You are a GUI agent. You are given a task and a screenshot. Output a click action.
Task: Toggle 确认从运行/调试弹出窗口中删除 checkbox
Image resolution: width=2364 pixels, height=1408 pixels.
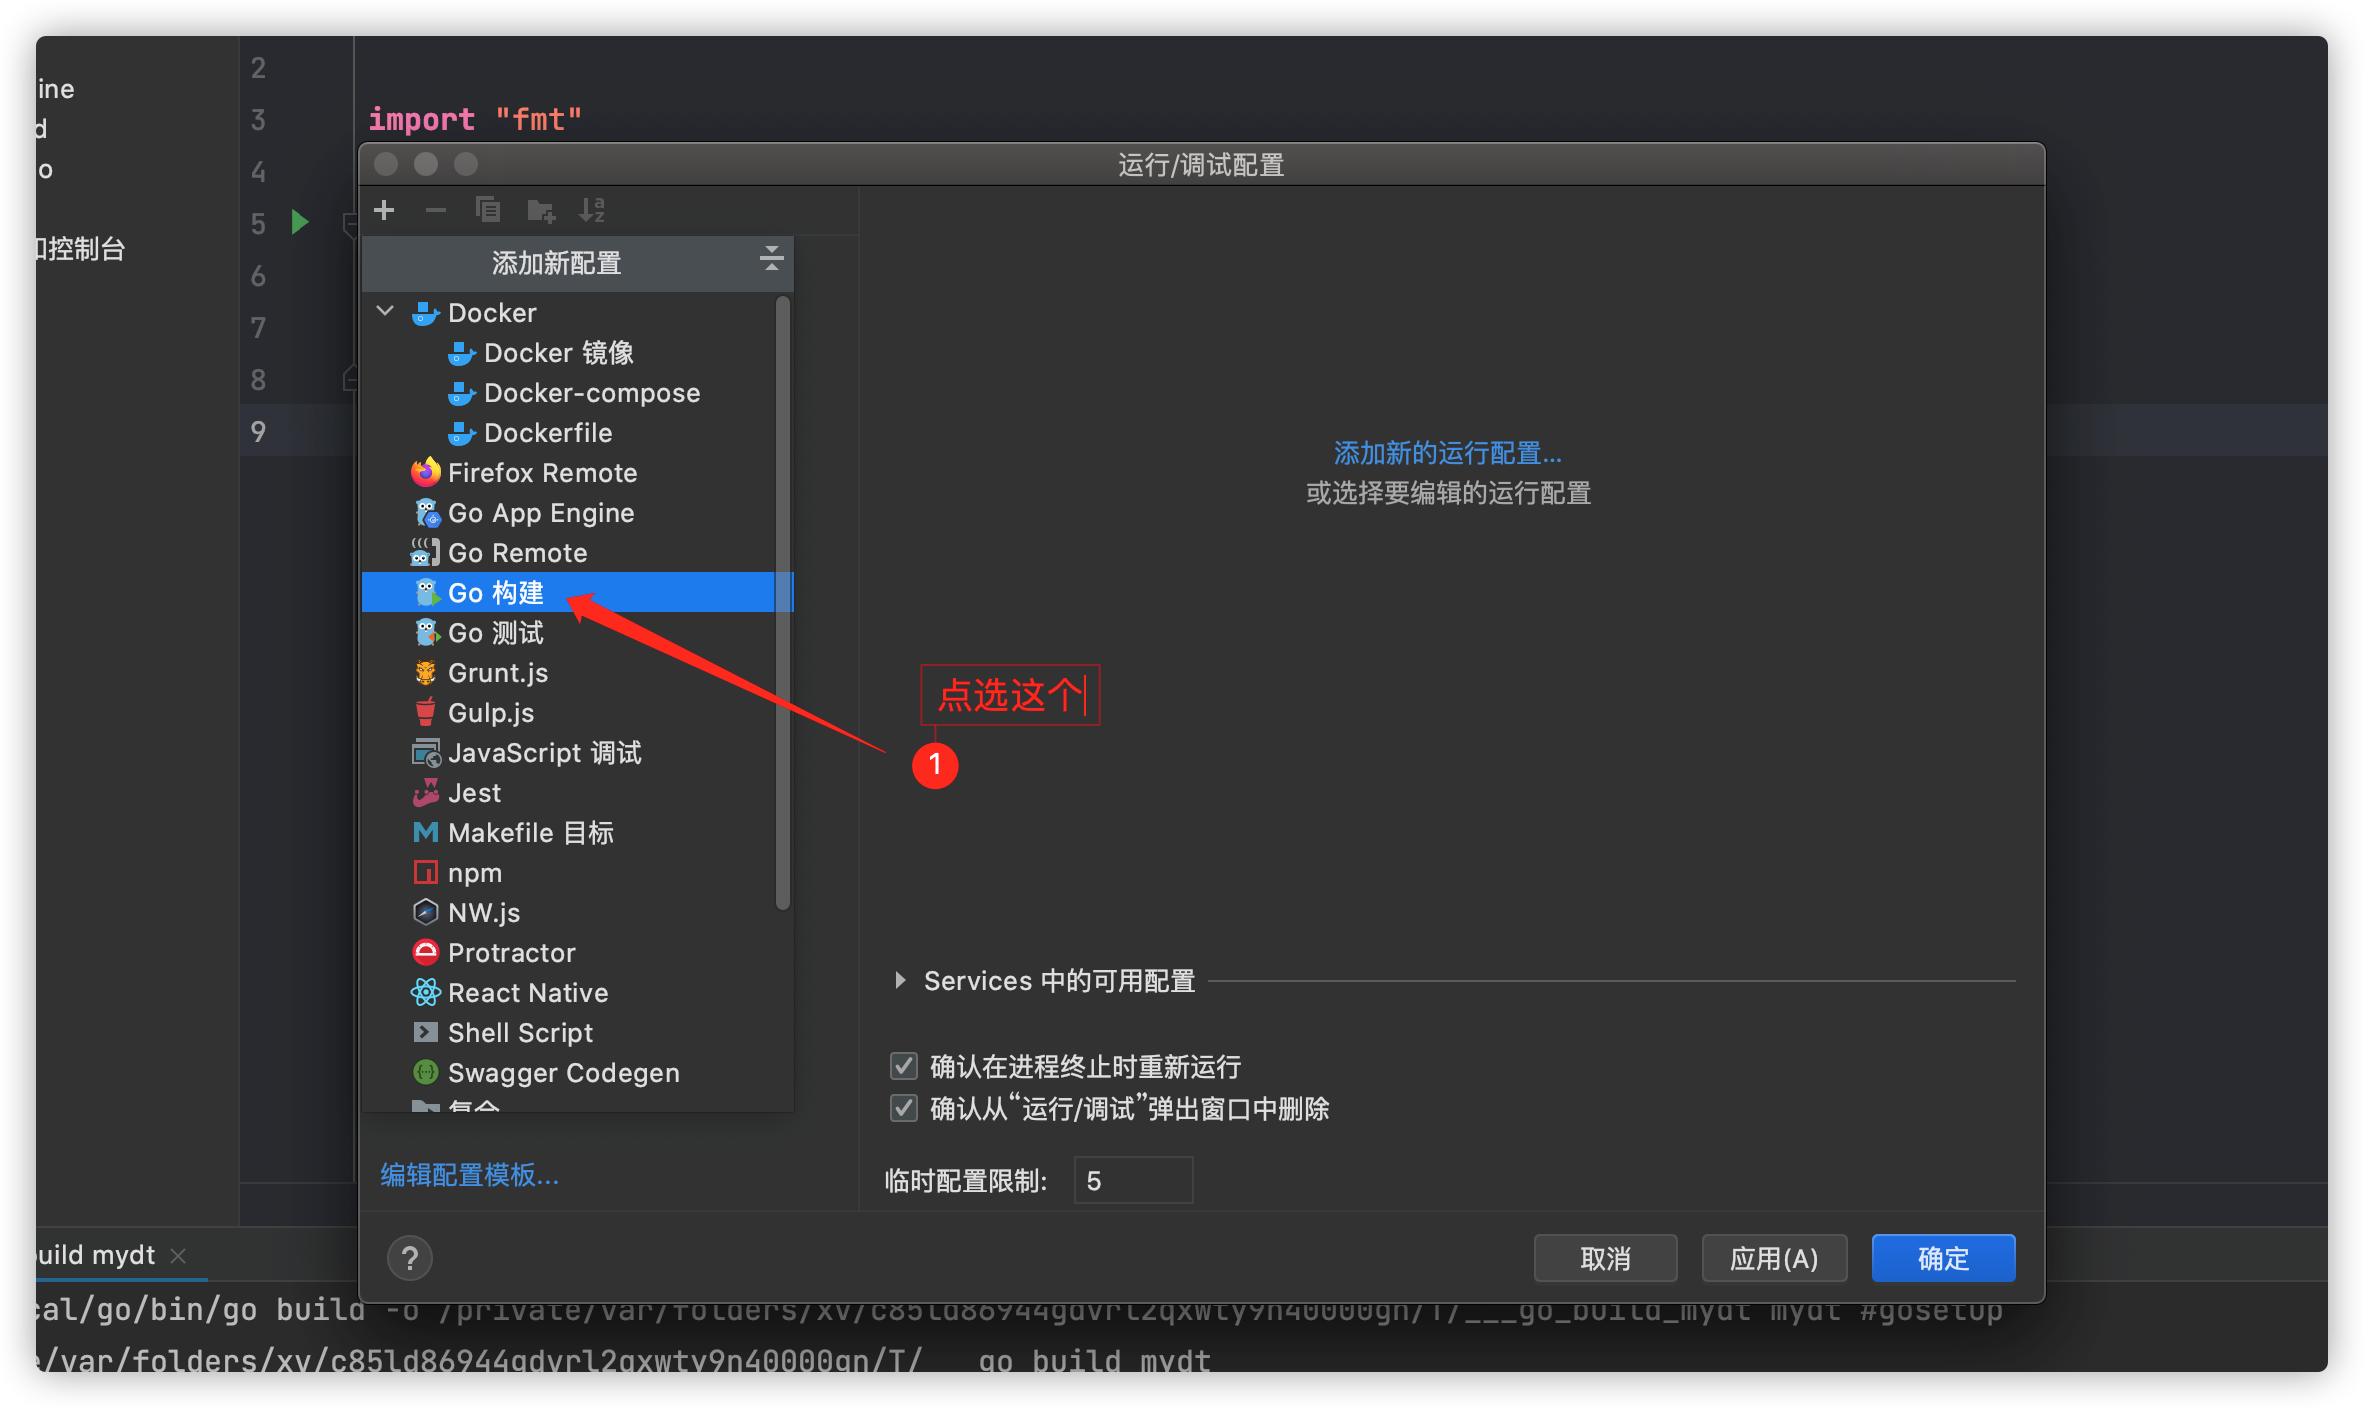point(904,1108)
